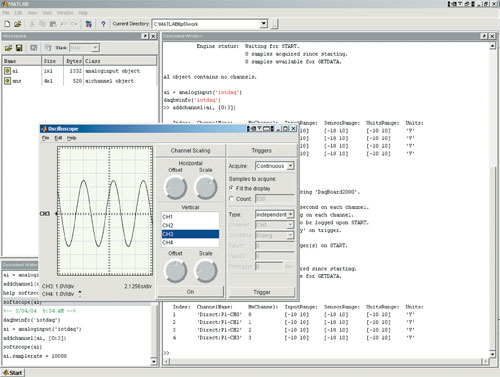Click the Trigger button

[262, 292]
